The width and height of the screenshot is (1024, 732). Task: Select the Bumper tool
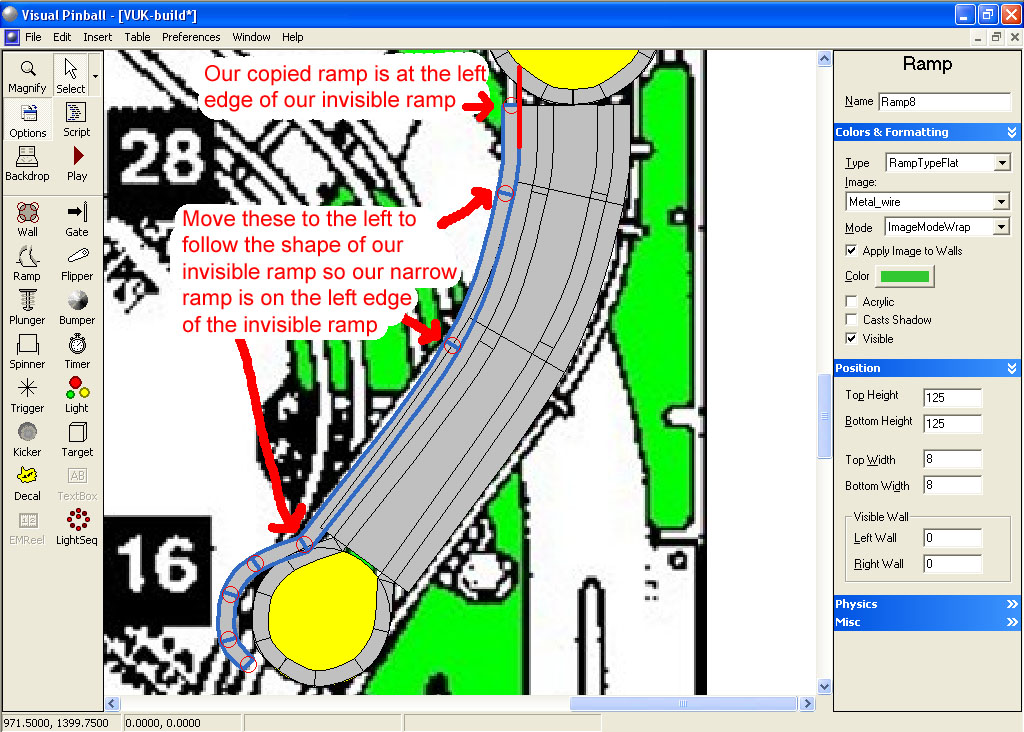click(x=77, y=307)
